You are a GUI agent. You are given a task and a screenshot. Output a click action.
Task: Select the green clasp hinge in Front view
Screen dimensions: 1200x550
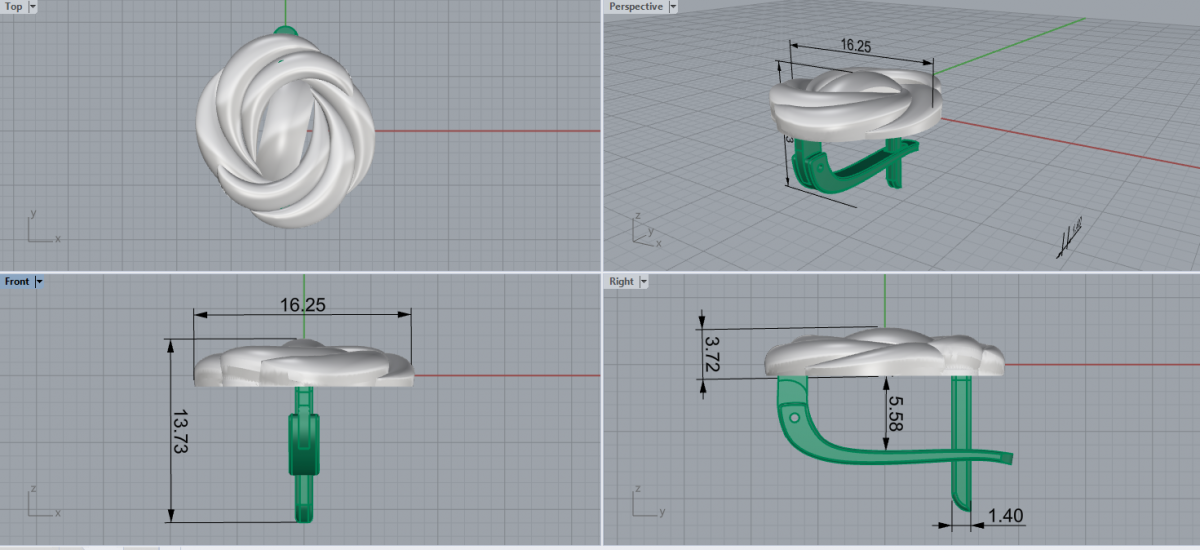(303, 445)
